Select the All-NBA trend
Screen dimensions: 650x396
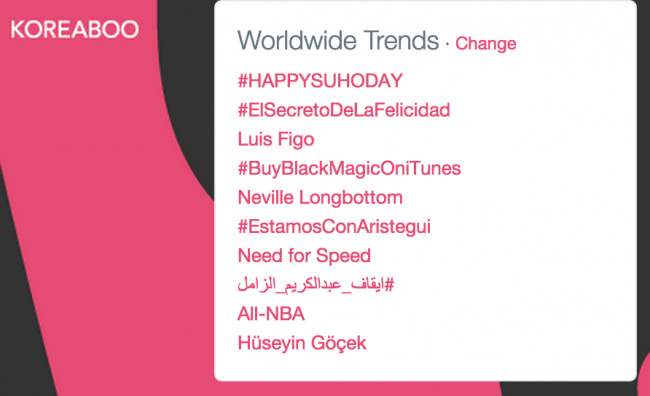(271, 314)
